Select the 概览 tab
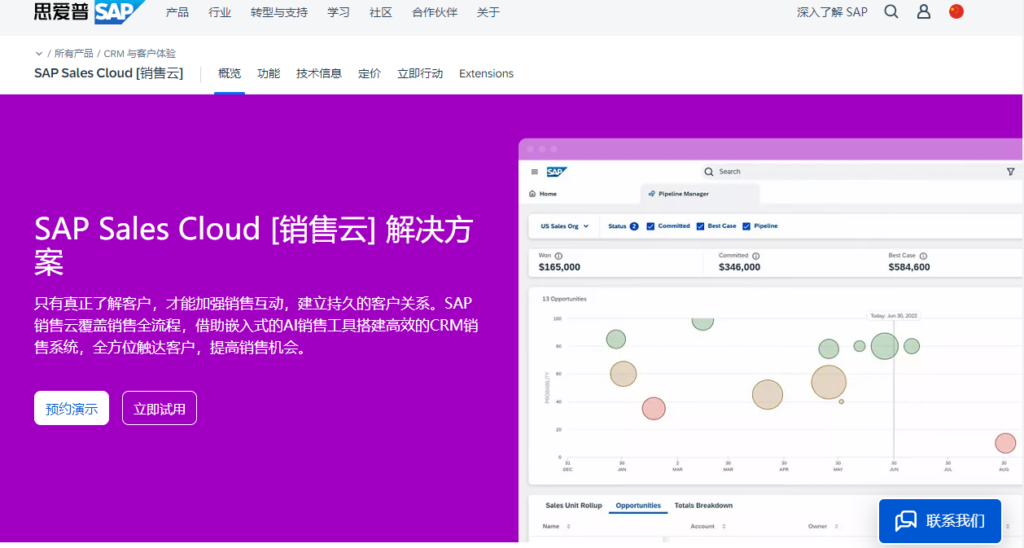The image size is (1024, 548). coord(229,73)
